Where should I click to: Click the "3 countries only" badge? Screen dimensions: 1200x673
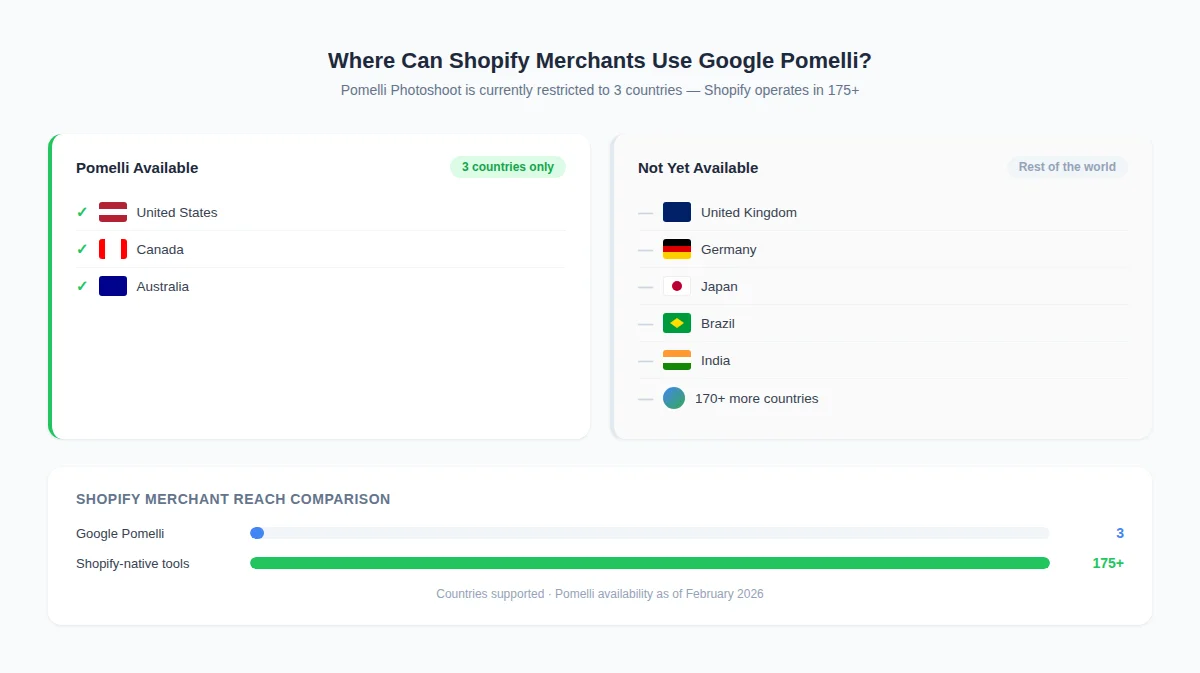508,167
